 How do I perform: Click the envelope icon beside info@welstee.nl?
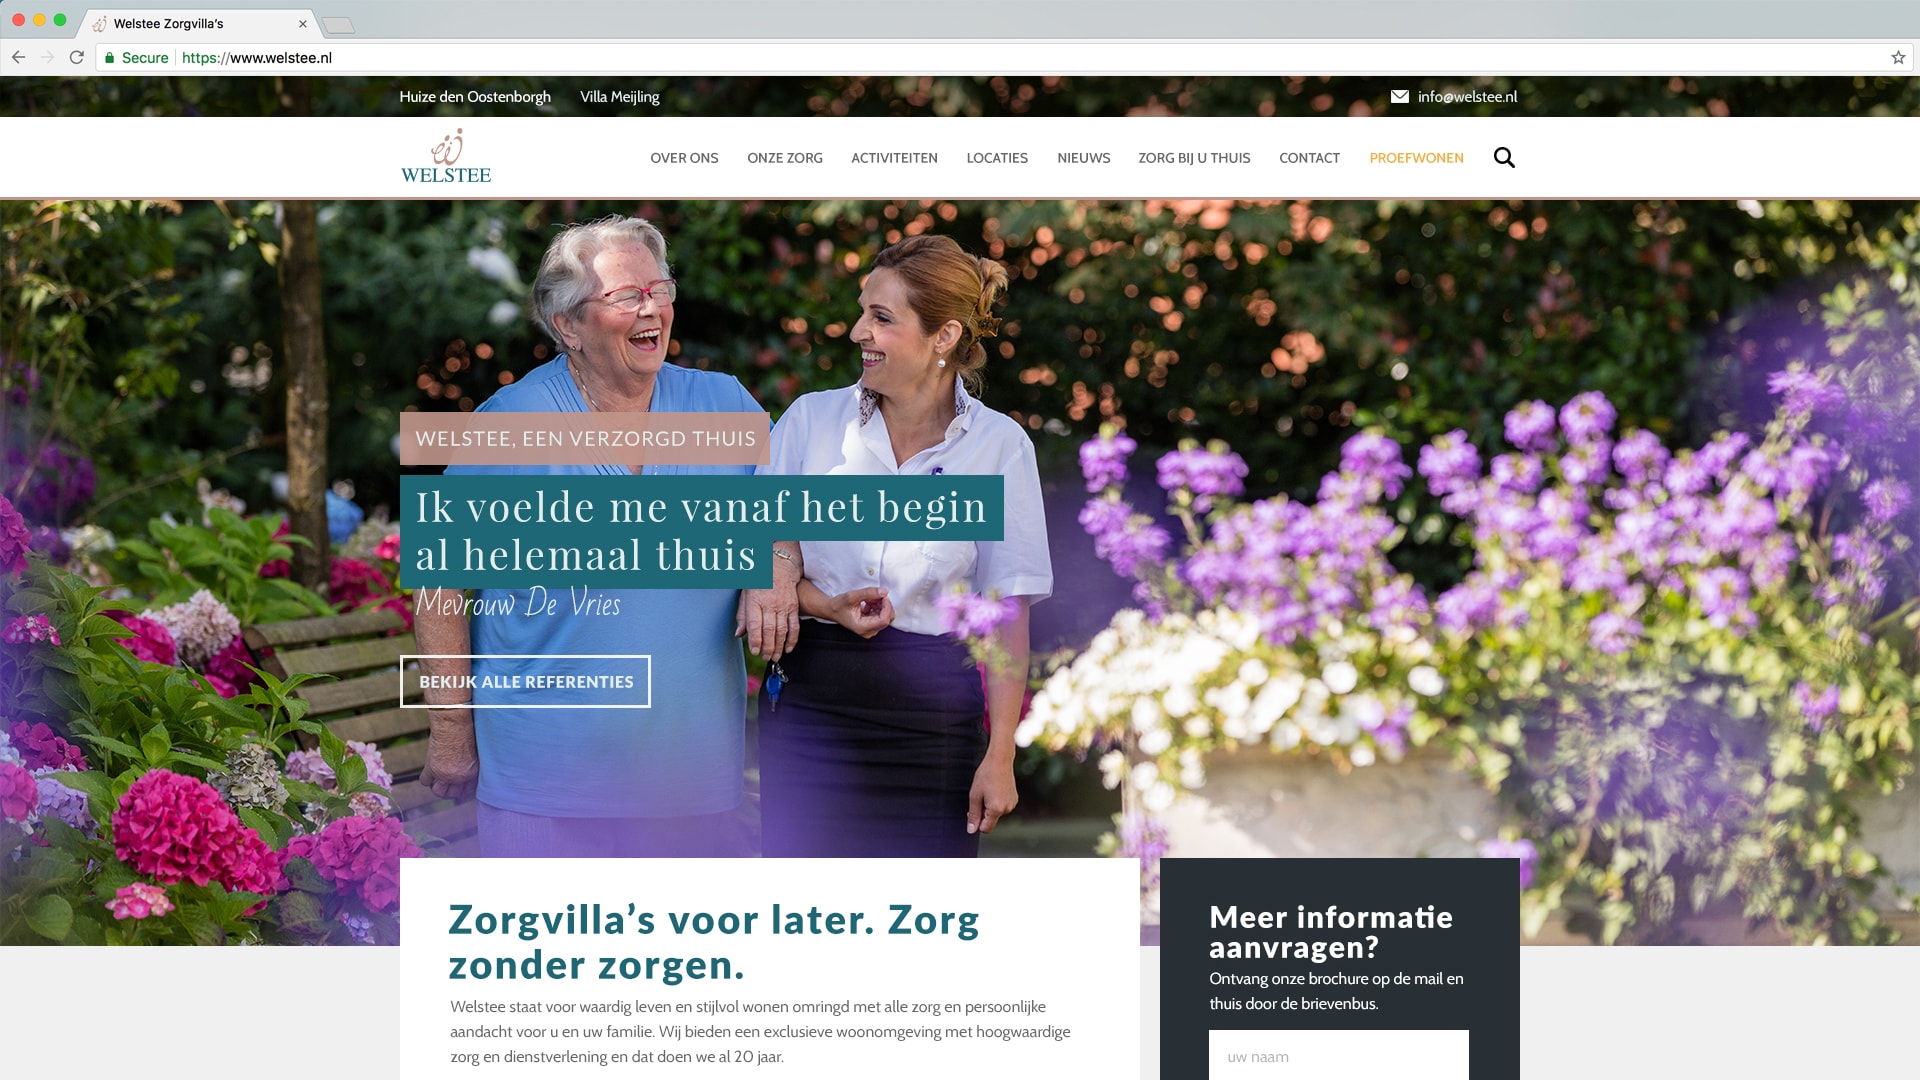[x=1400, y=97]
